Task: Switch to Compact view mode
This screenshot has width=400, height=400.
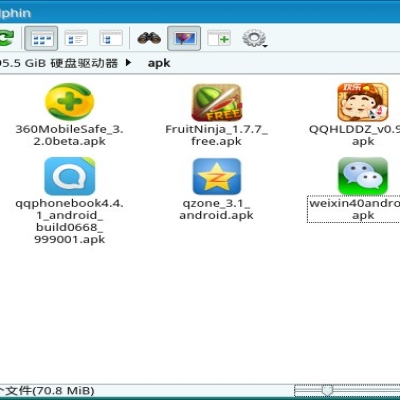Action: 76,38
